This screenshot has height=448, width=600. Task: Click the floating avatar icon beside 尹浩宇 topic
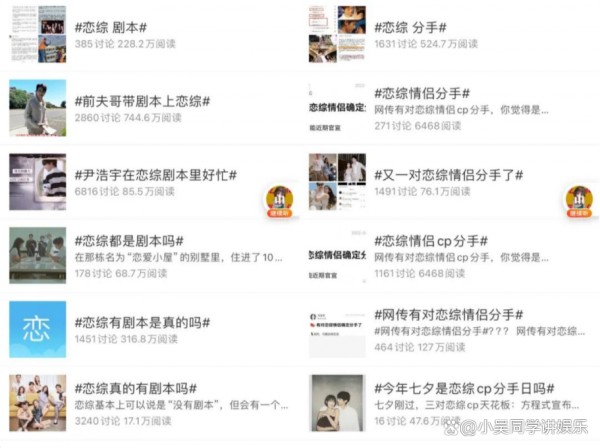coord(280,202)
